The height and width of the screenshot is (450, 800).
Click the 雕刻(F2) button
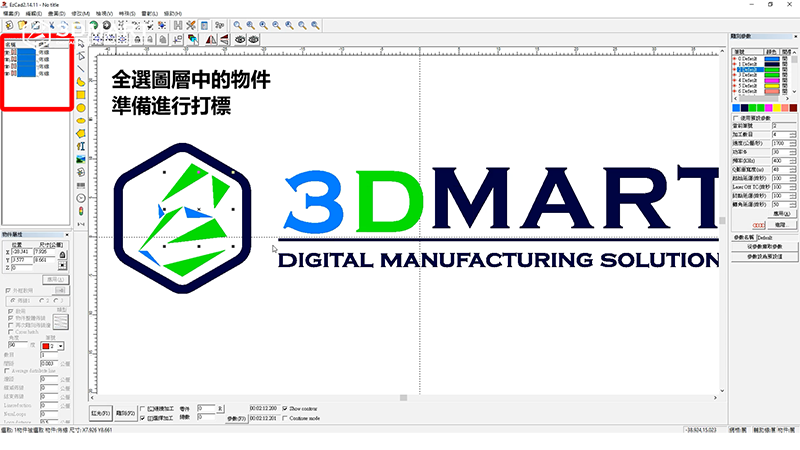pos(125,412)
